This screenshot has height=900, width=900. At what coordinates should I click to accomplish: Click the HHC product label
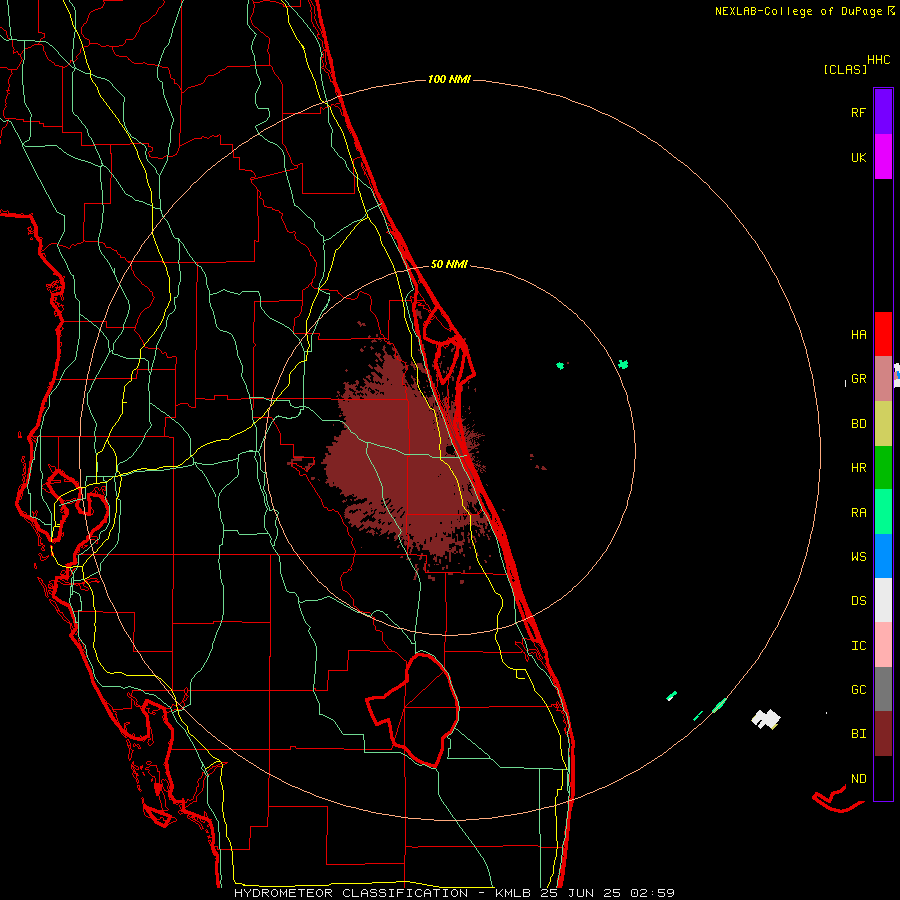point(878,60)
